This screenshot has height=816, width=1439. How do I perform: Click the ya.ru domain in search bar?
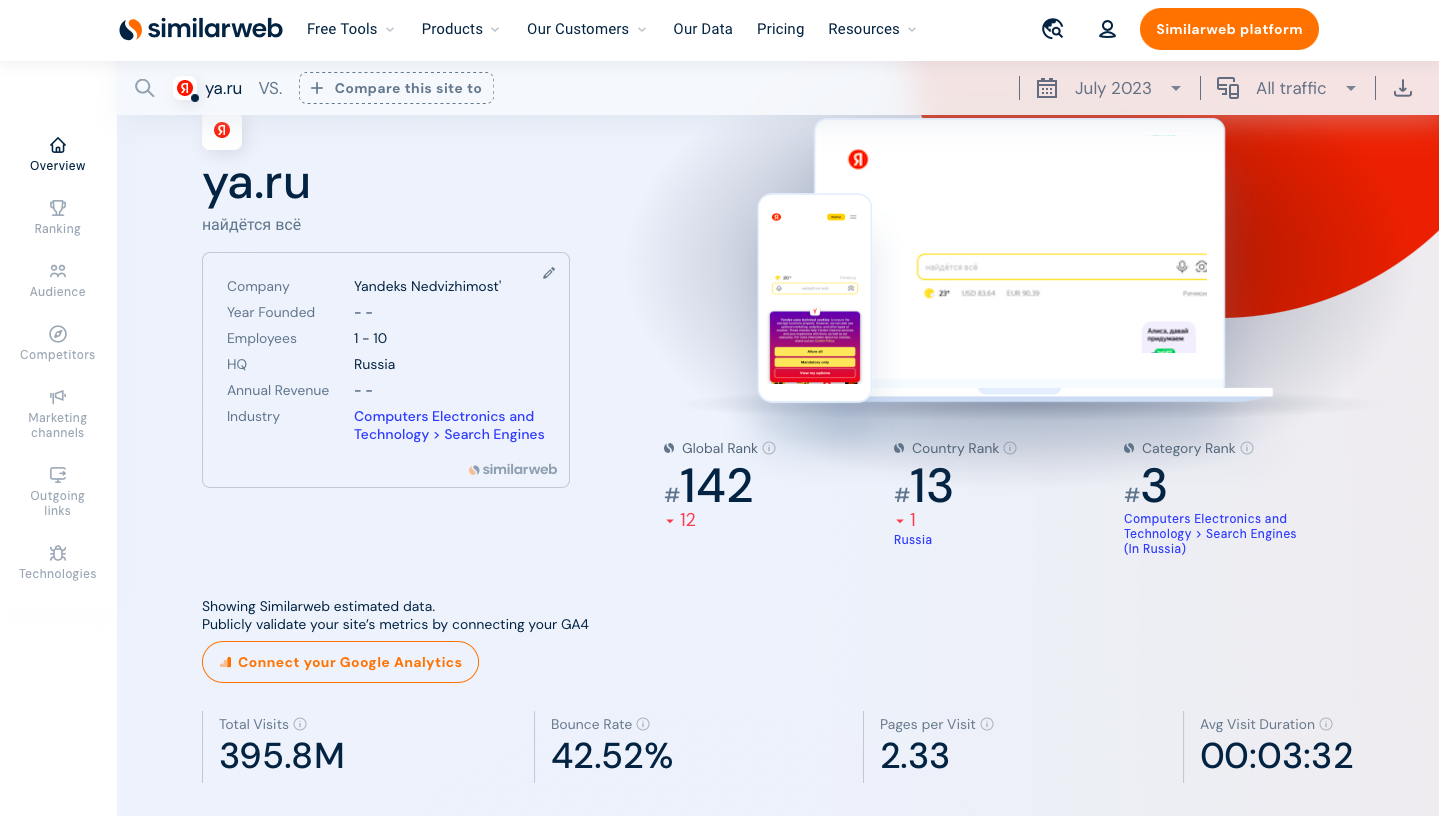[224, 88]
